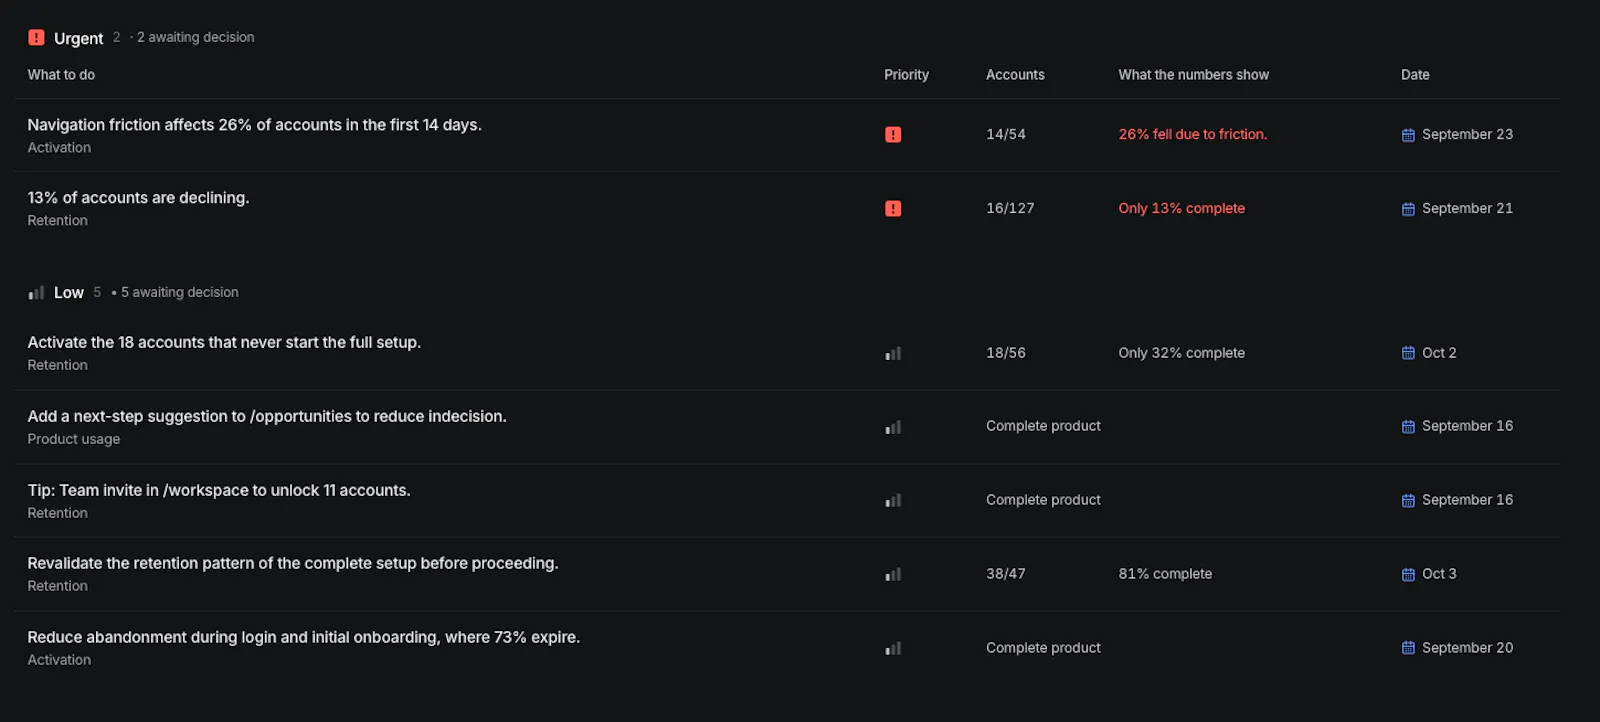This screenshot has height=722, width=1600.
Task: Click calendar icon in the Team invite row
Action: [x=1408, y=500]
